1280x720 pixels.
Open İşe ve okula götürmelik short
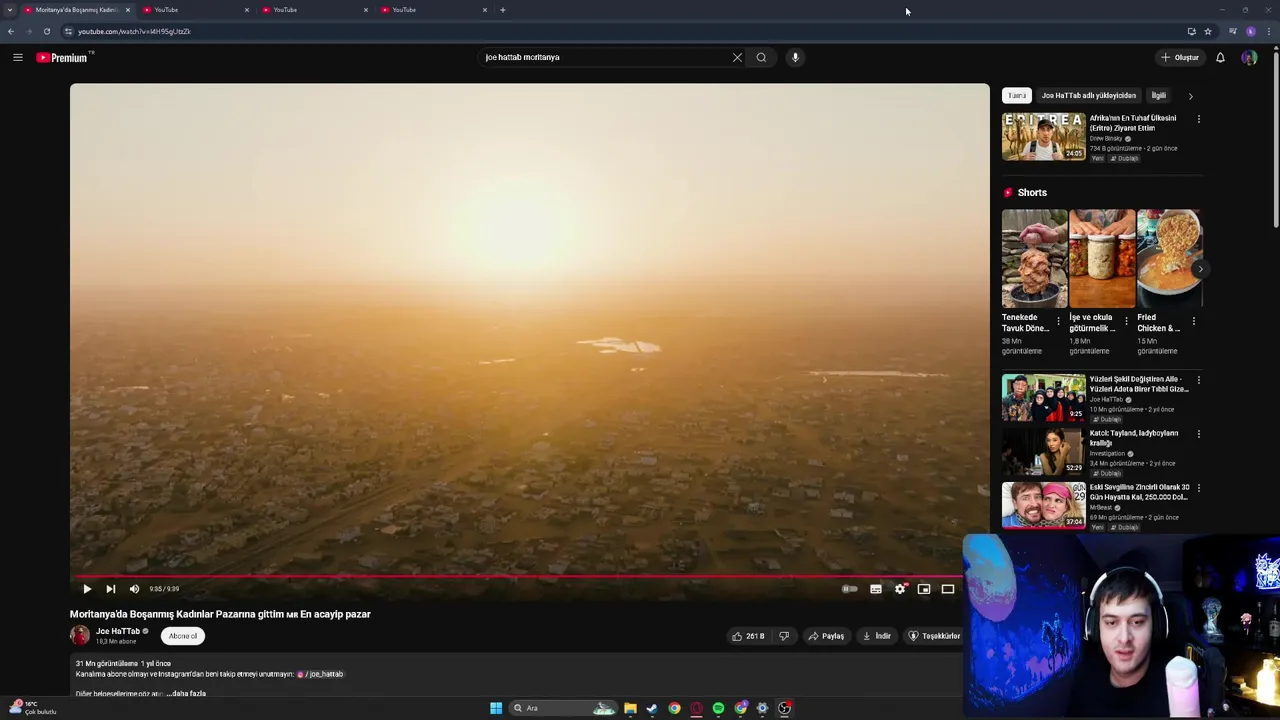point(1102,258)
